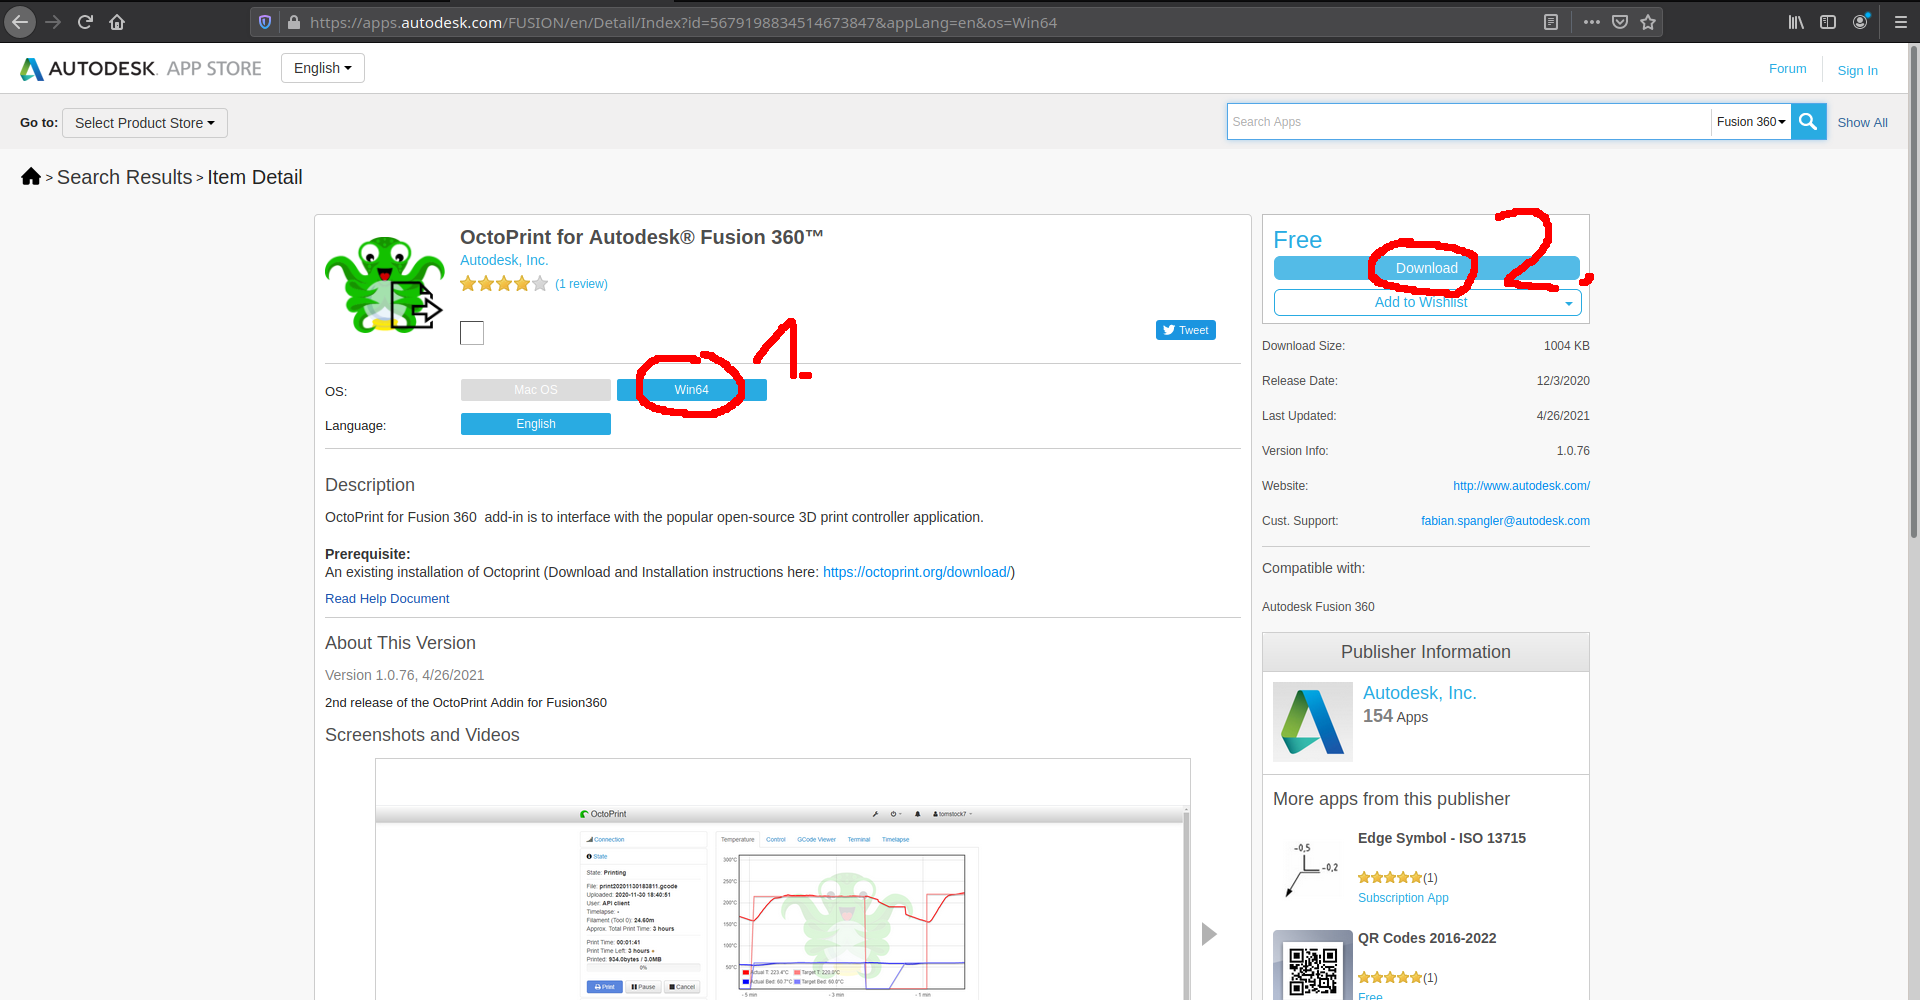Click the search magnifier button
1920x1000 pixels.
[1808, 121]
